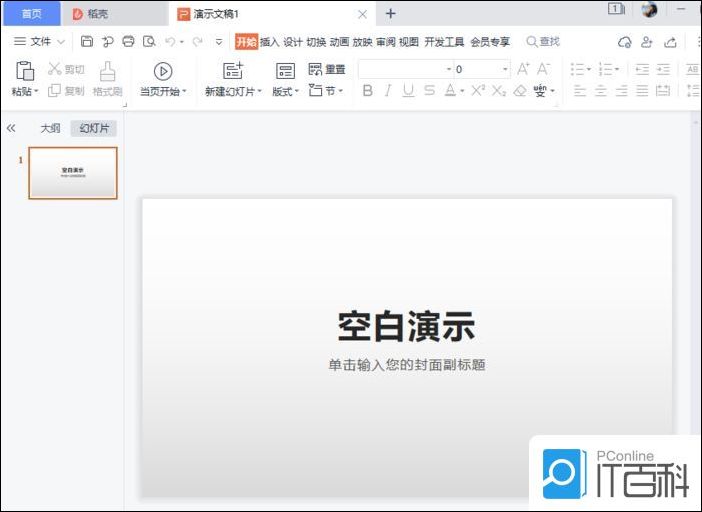Click the increase indent icon
This screenshot has height=512, width=702.
tap(663, 69)
